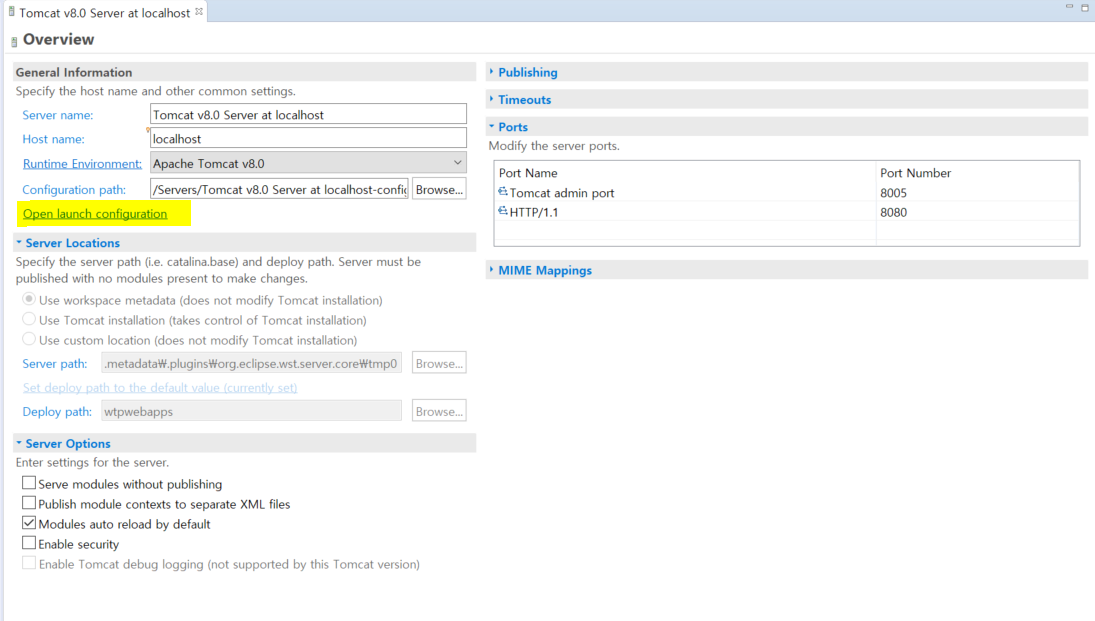Screen dimensions: 1095x621
Task: Click the HTTP/1.1 port row icon
Action: (x=503, y=211)
